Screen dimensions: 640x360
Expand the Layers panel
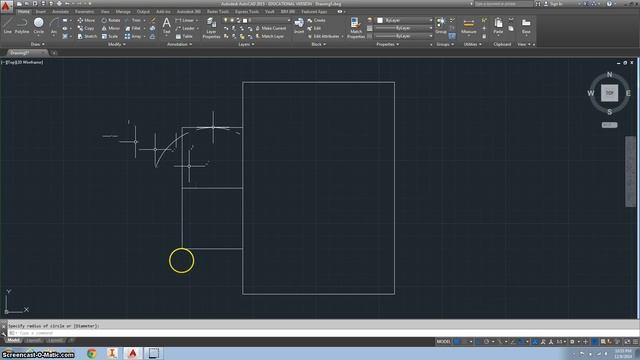[x=246, y=44]
